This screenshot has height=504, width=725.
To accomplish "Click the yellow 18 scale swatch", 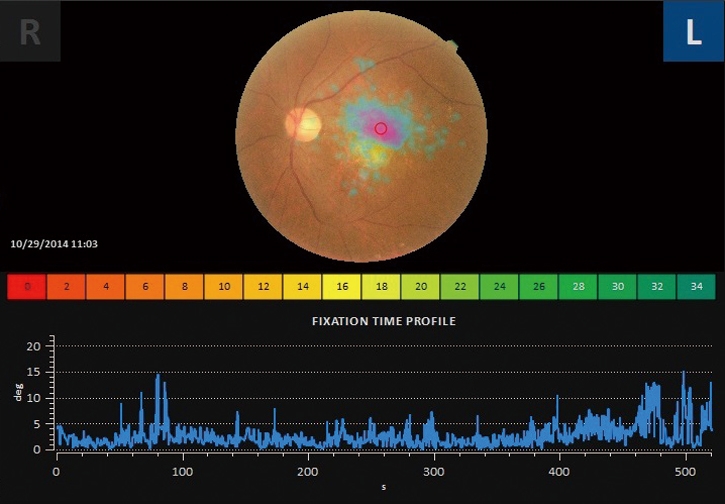I will [x=381, y=287].
